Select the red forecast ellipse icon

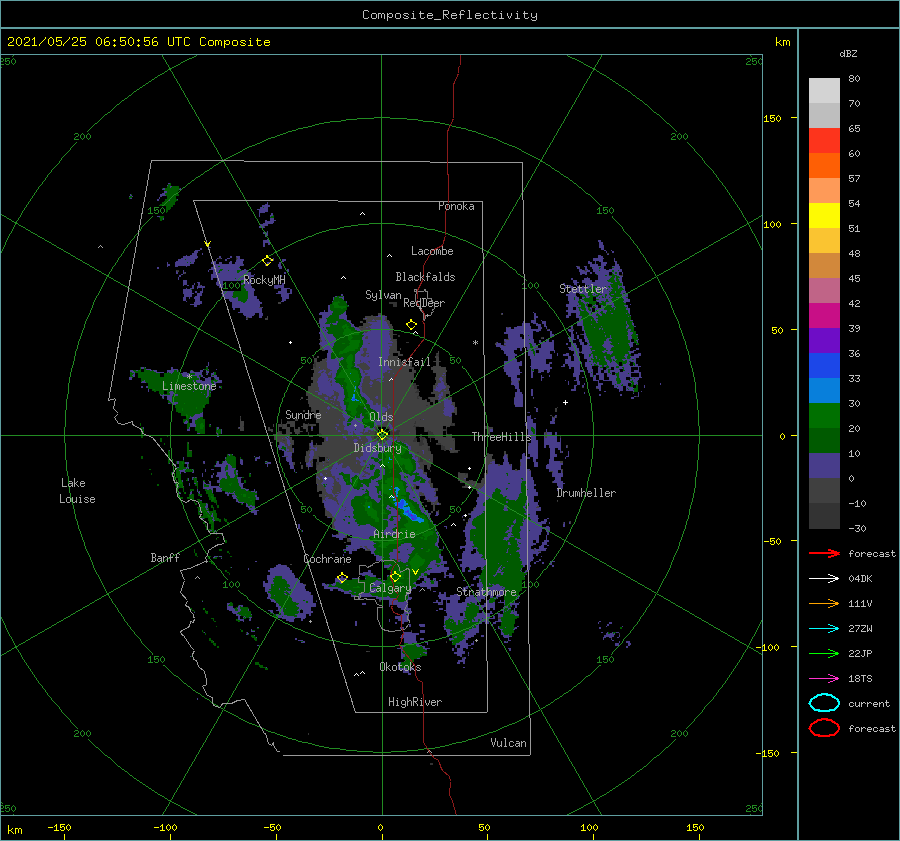[x=824, y=728]
